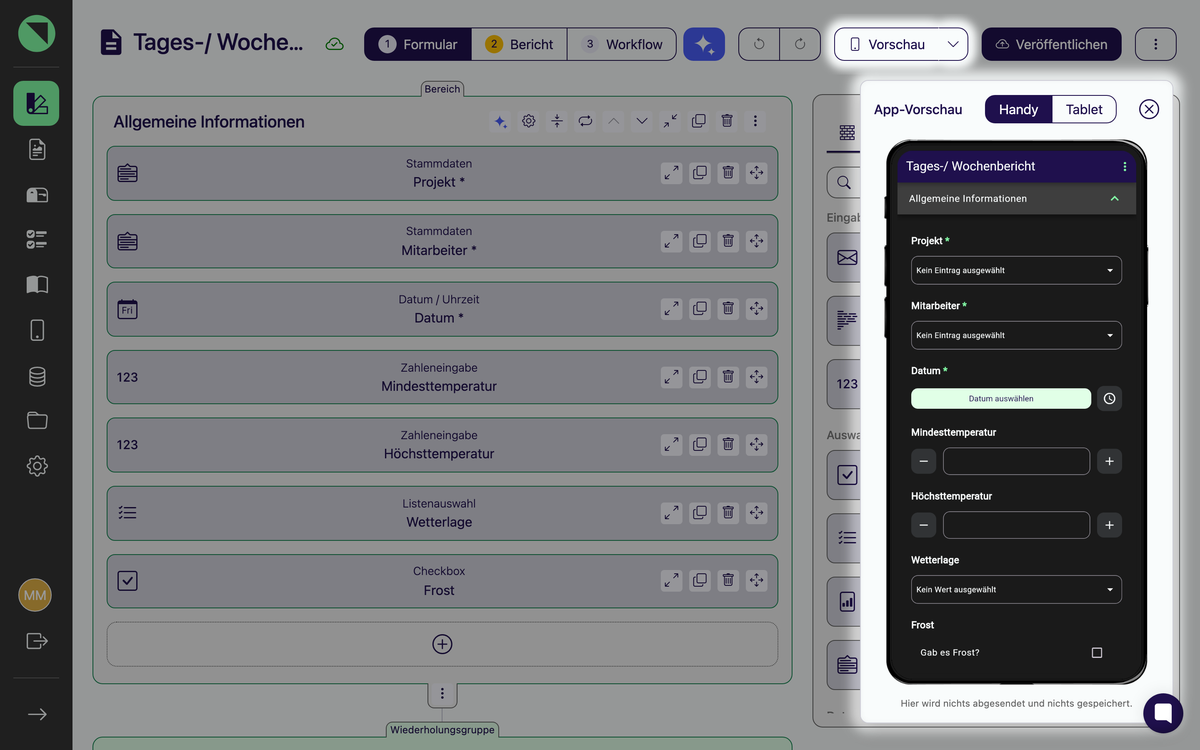Click the move handle of the Wetterlage field

pyautogui.click(x=757, y=513)
